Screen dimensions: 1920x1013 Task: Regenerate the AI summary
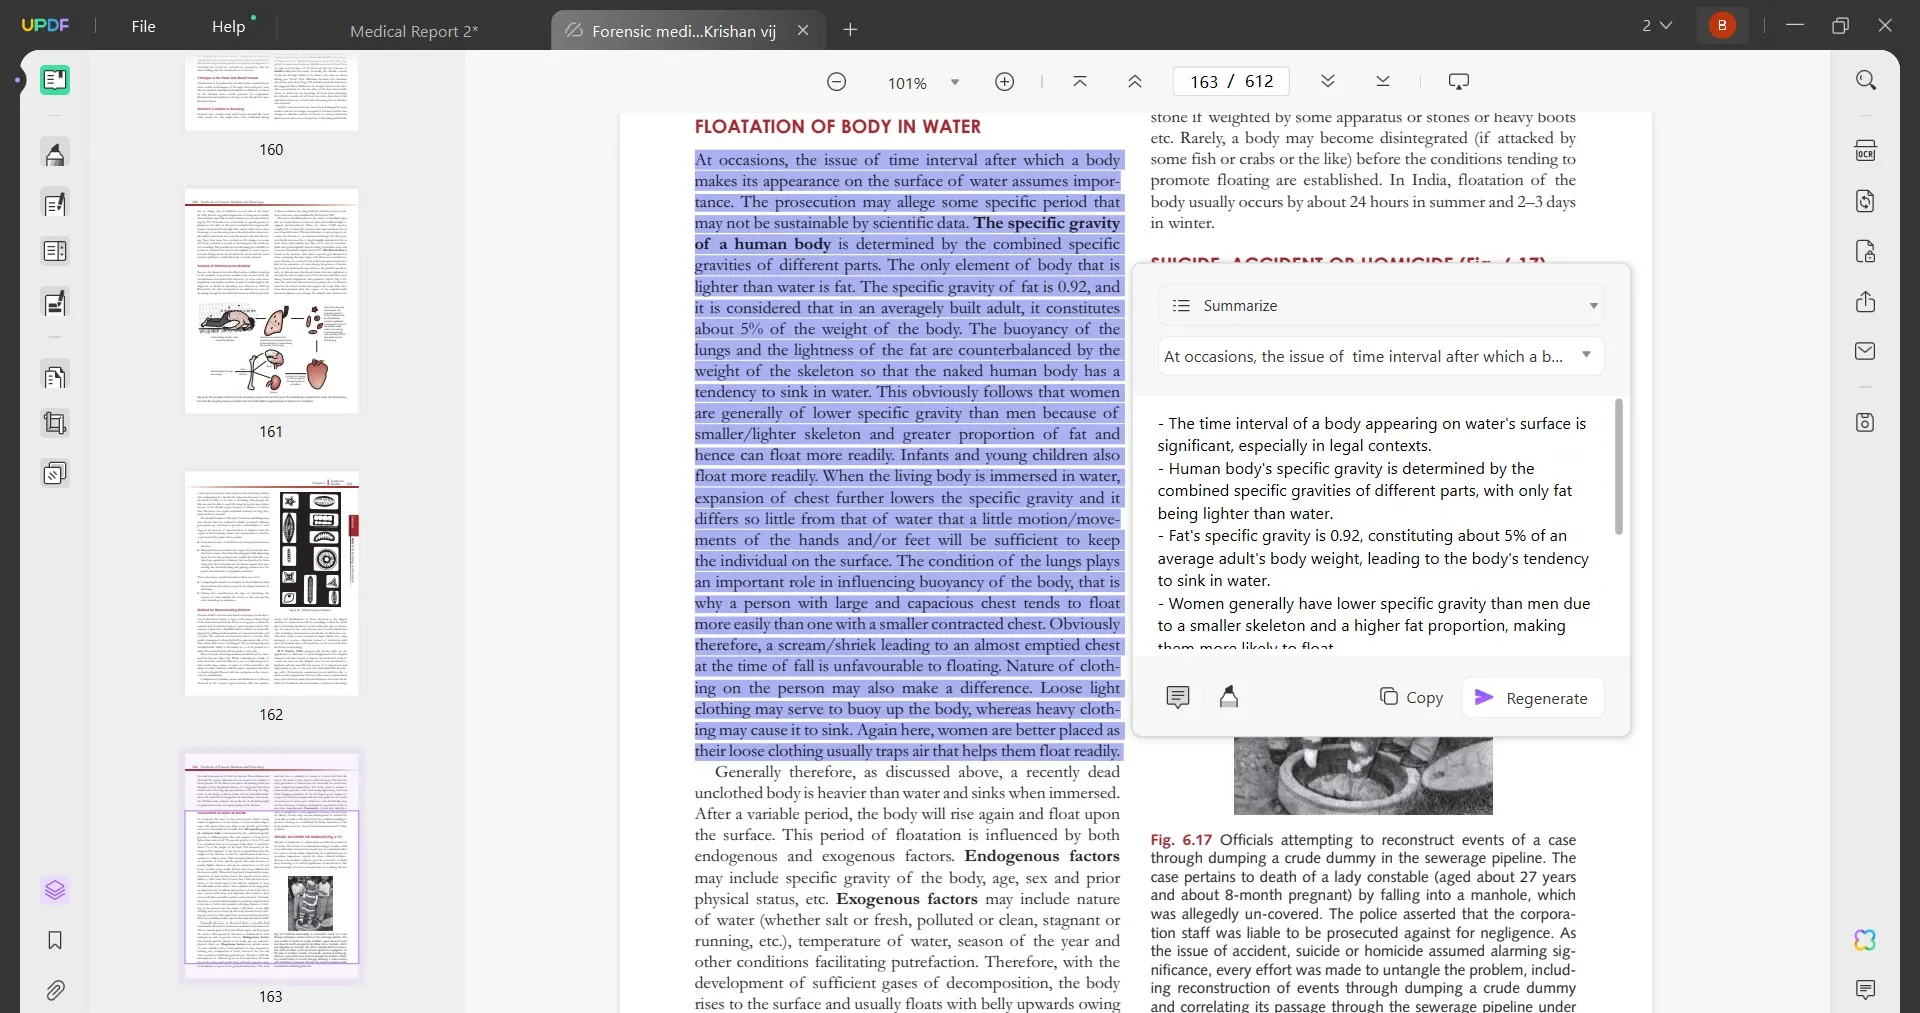point(1532,697)
